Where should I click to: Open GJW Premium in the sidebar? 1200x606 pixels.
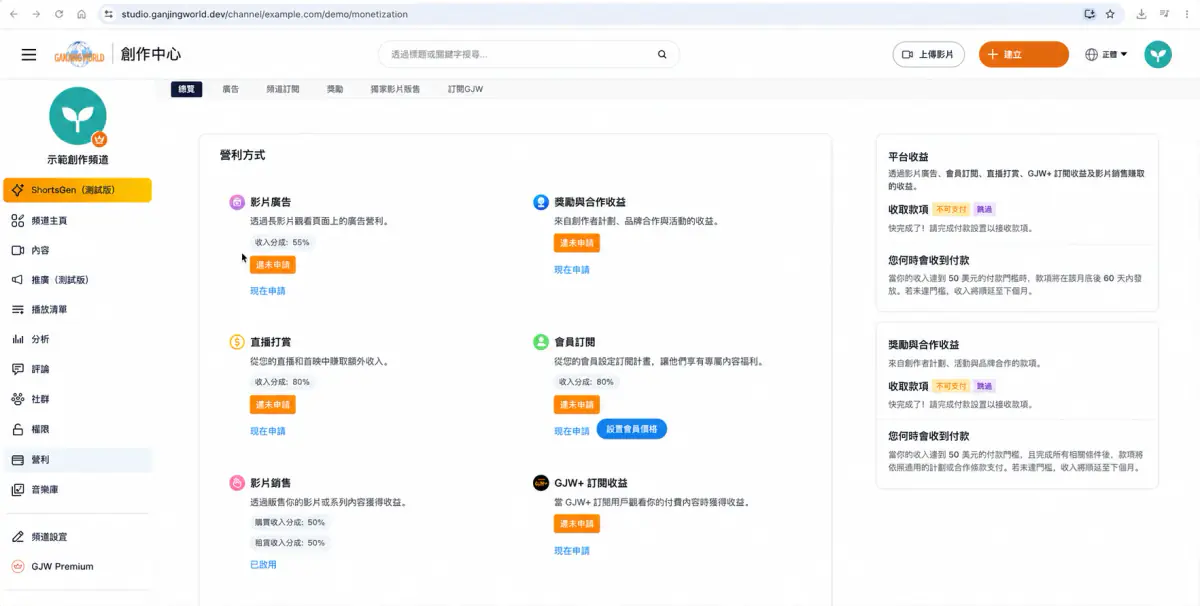[77, 566]
